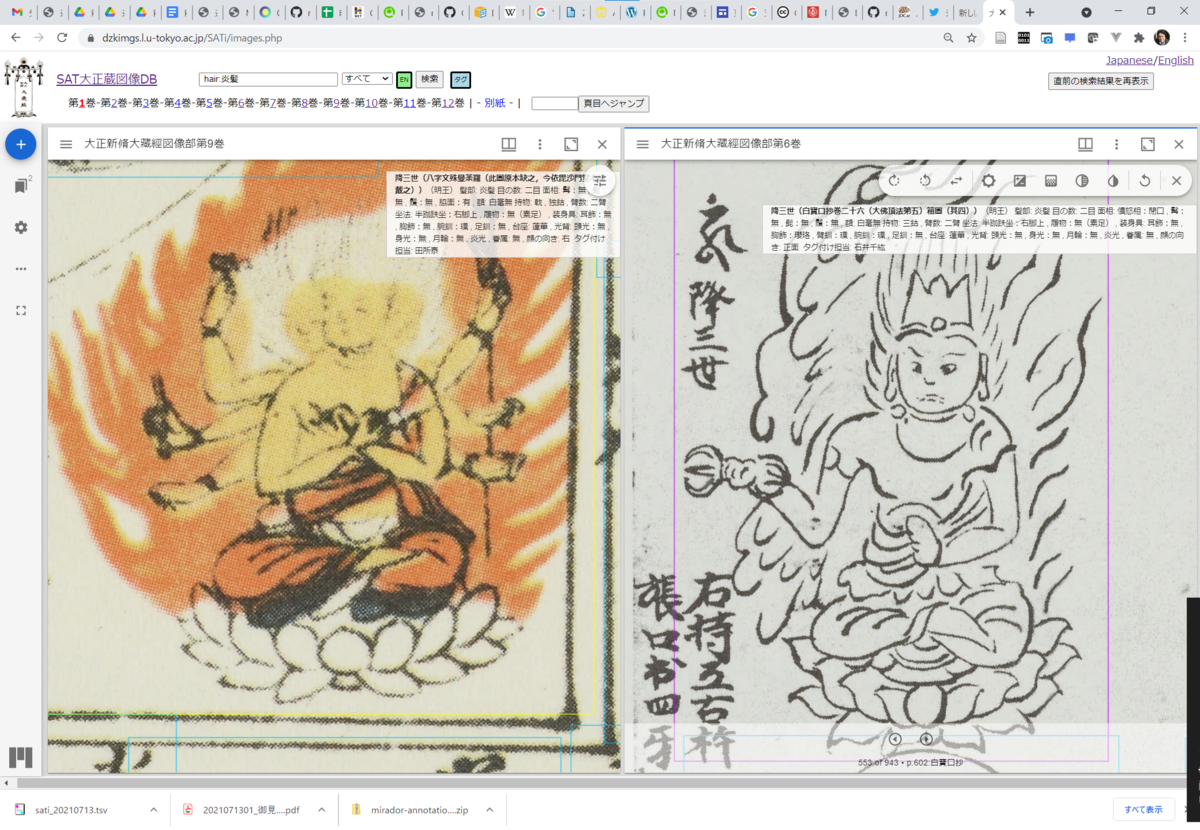Go to next page in 第6巻 viewer

tap(926, 739)
